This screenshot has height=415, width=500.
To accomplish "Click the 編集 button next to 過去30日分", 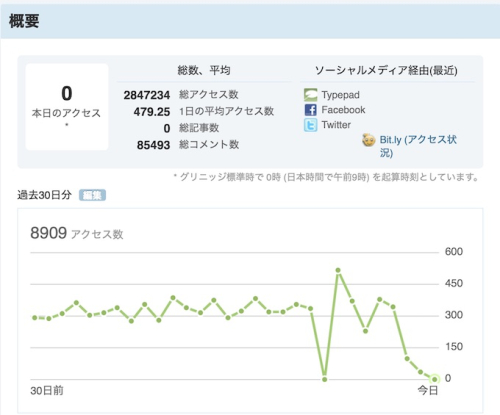I will [x=92, y=195].
